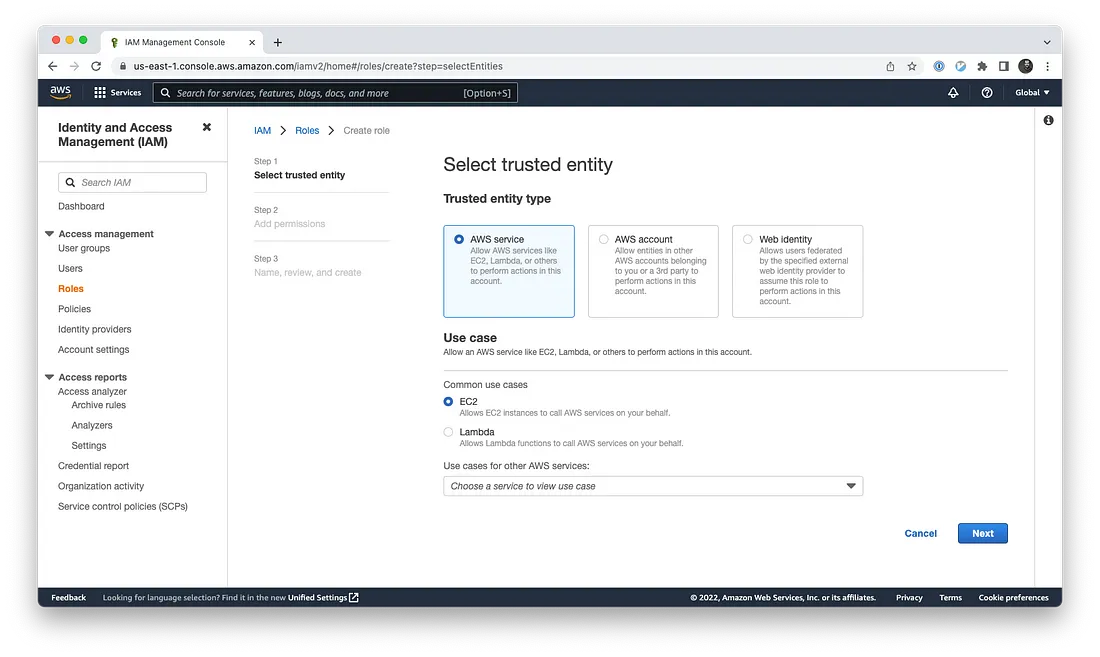Click the browser forward arrow
Screen dimensions: 1100x657
pyautogui.click(x=74, y=66)
